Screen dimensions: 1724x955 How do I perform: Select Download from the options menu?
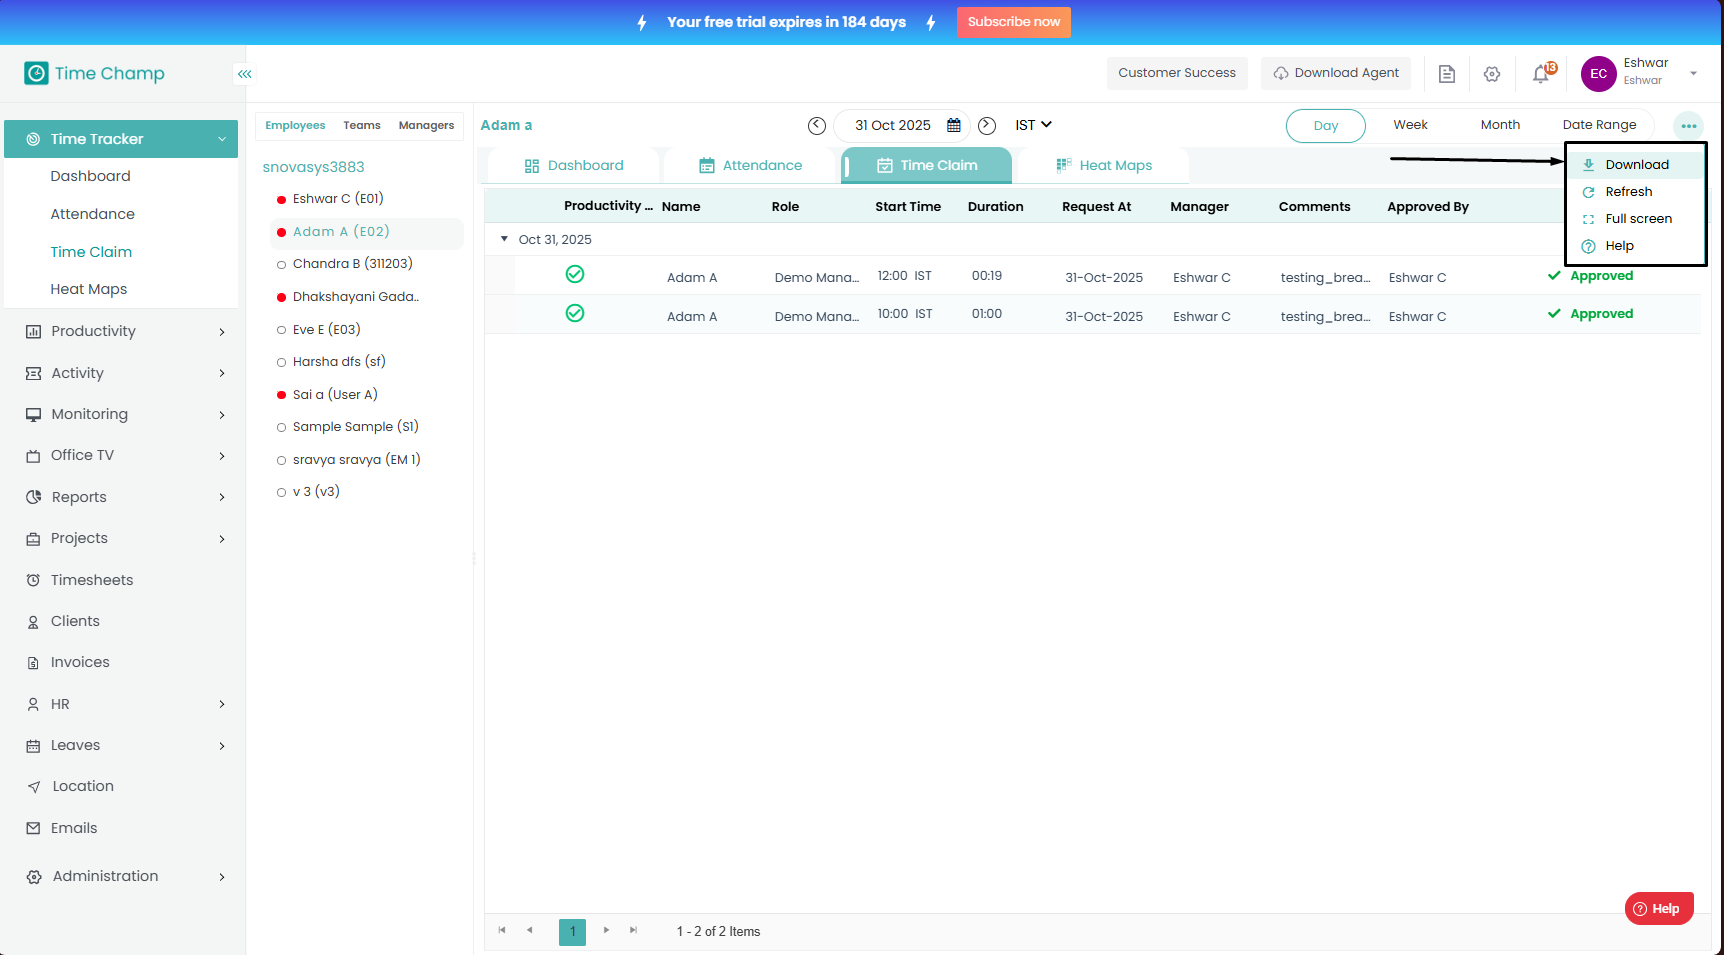coord(1636,165)
